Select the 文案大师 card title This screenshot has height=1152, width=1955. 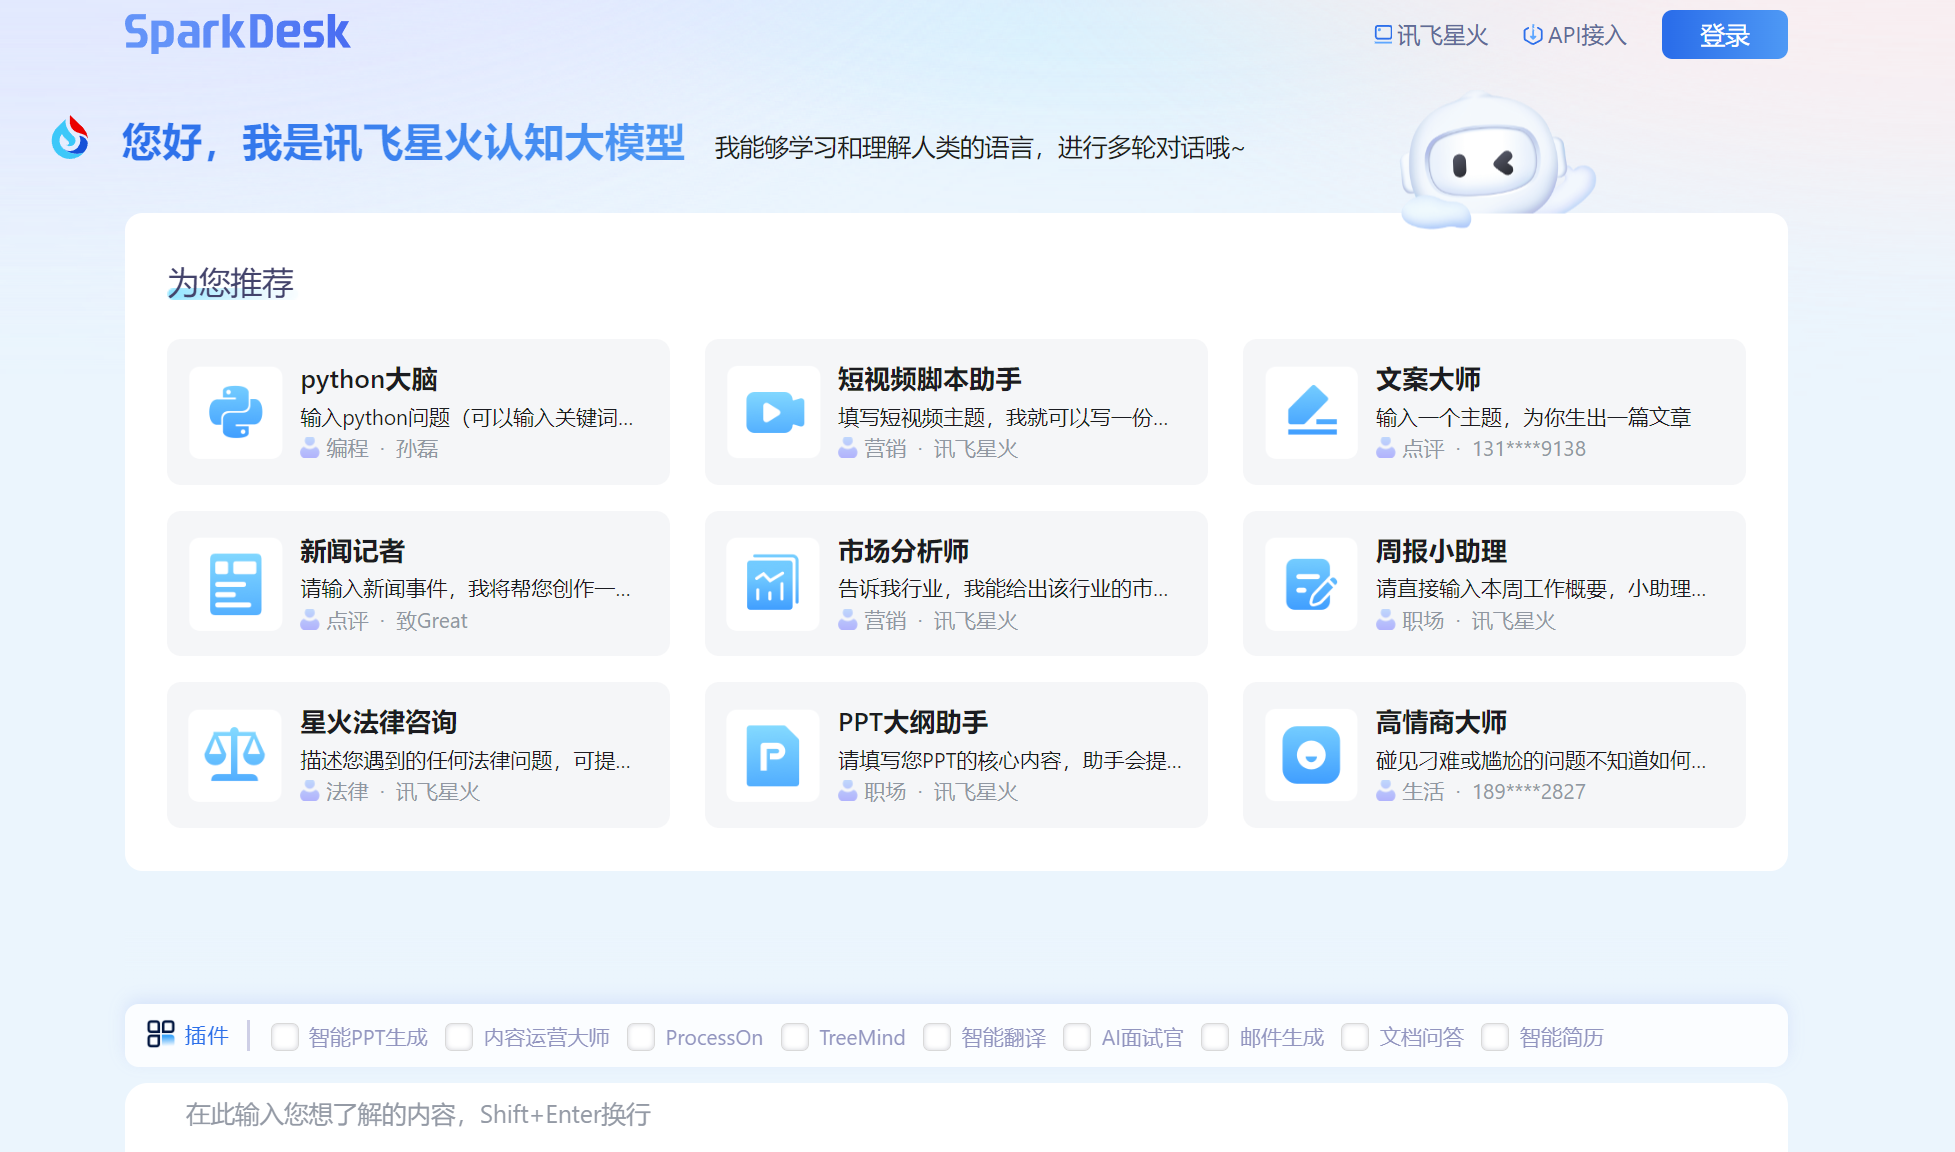1428,380
